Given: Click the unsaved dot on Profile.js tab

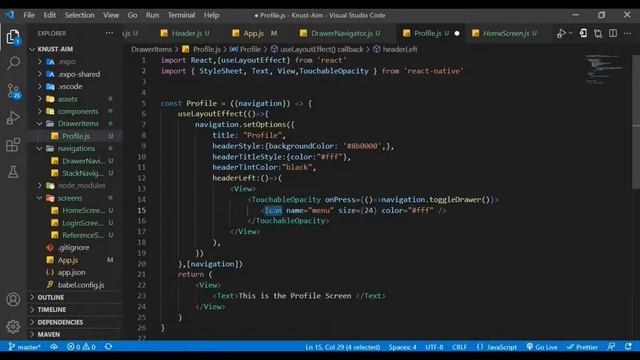Looking at the screenshot, I should tap(457, 33).
